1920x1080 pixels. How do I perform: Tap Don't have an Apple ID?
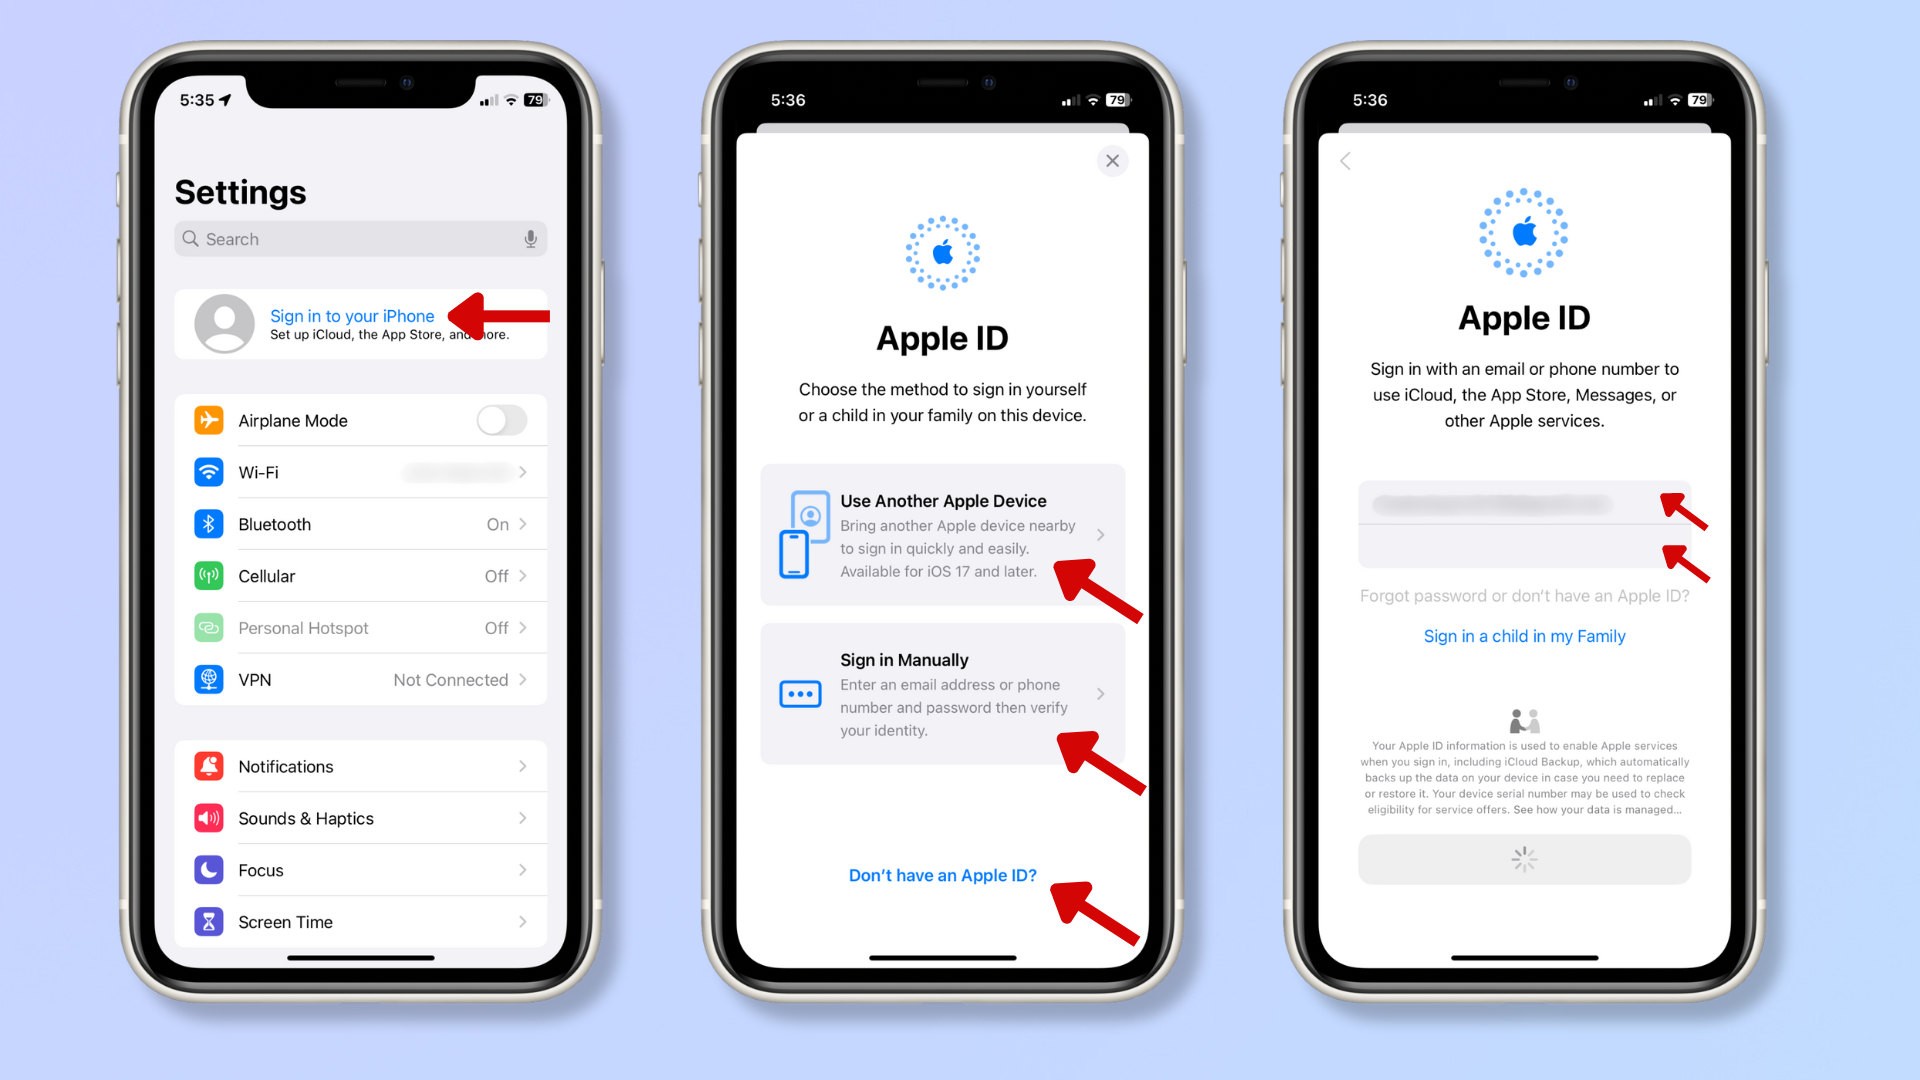tap(942, 873)
